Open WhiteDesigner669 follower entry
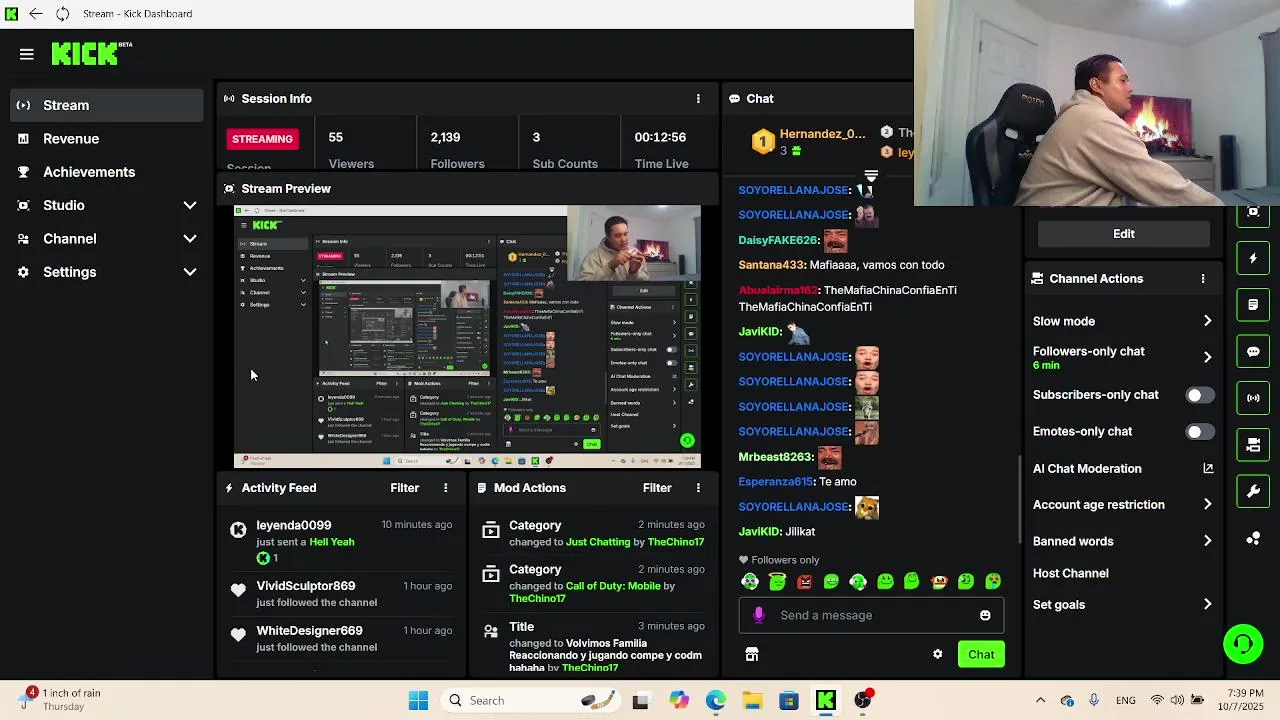This screenshot has height=720, width=1280. [341, 638]
